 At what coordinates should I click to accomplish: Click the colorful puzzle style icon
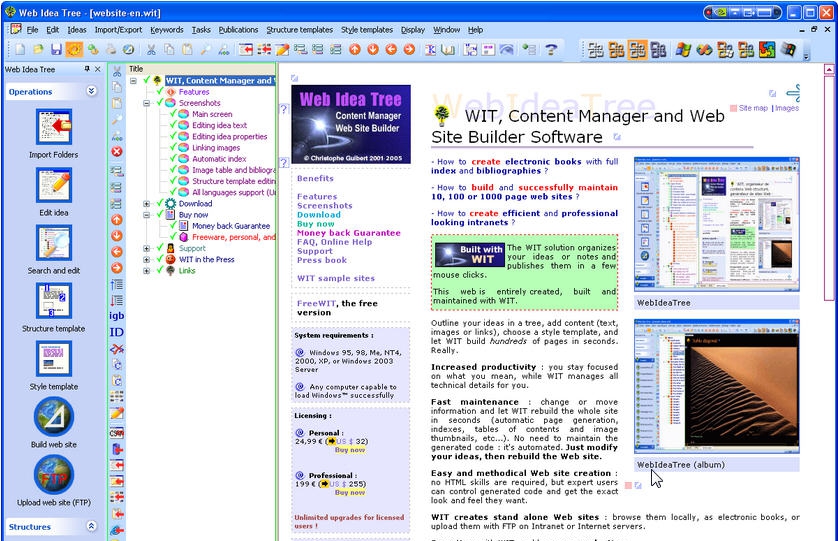coord(767,50)
